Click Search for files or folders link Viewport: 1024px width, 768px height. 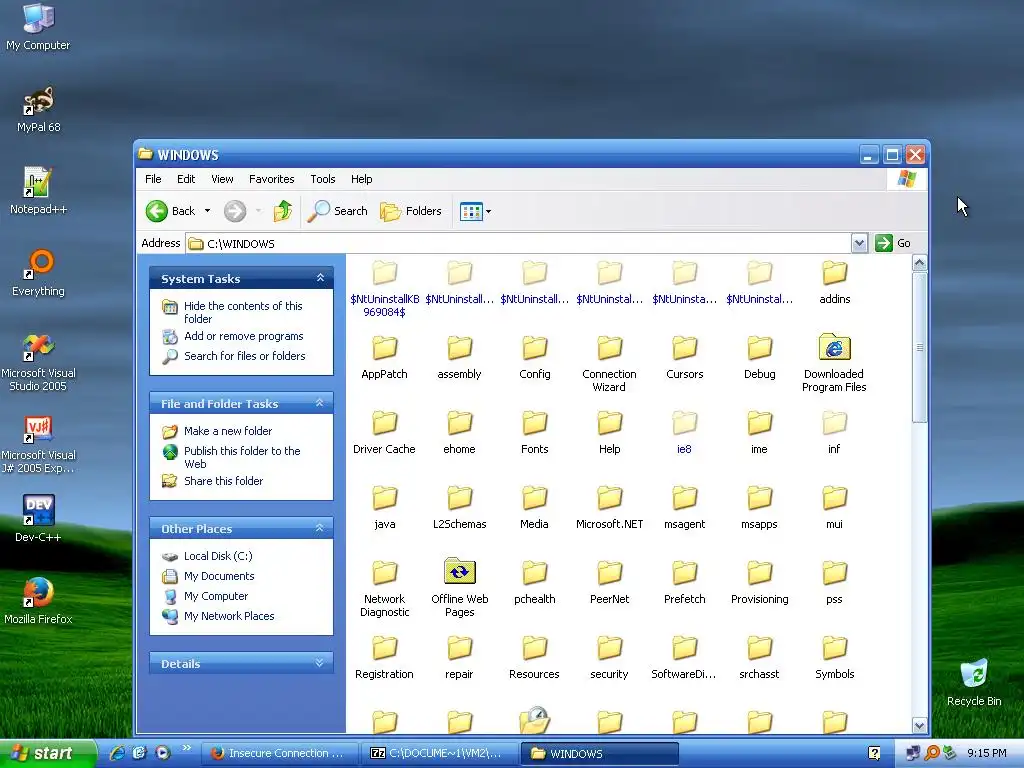point(245,356)
